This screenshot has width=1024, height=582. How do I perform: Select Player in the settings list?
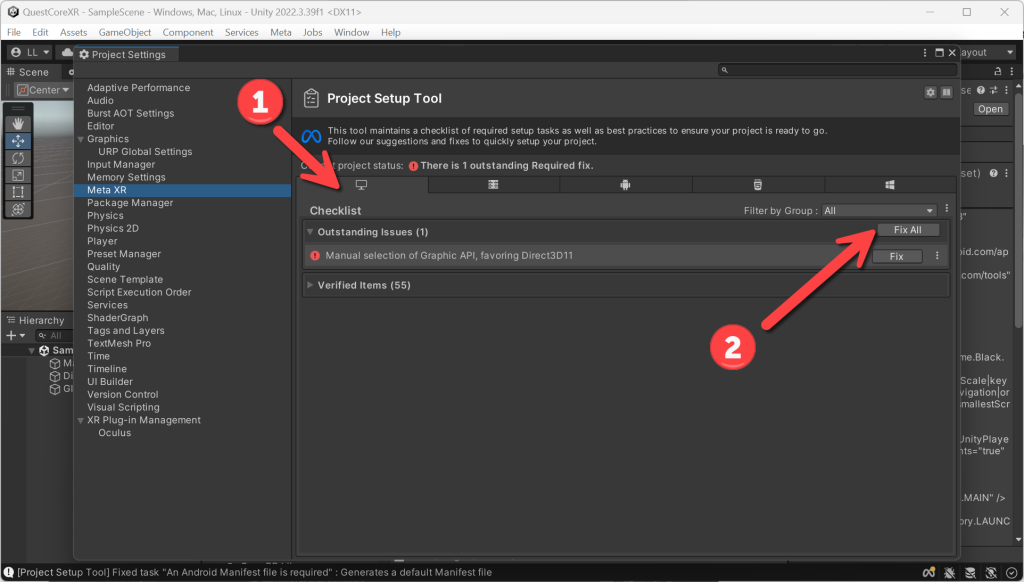103,241
